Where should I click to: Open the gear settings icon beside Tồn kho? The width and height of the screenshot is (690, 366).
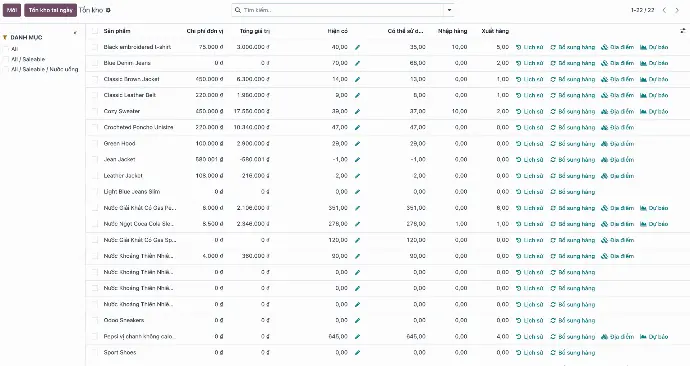108,10
